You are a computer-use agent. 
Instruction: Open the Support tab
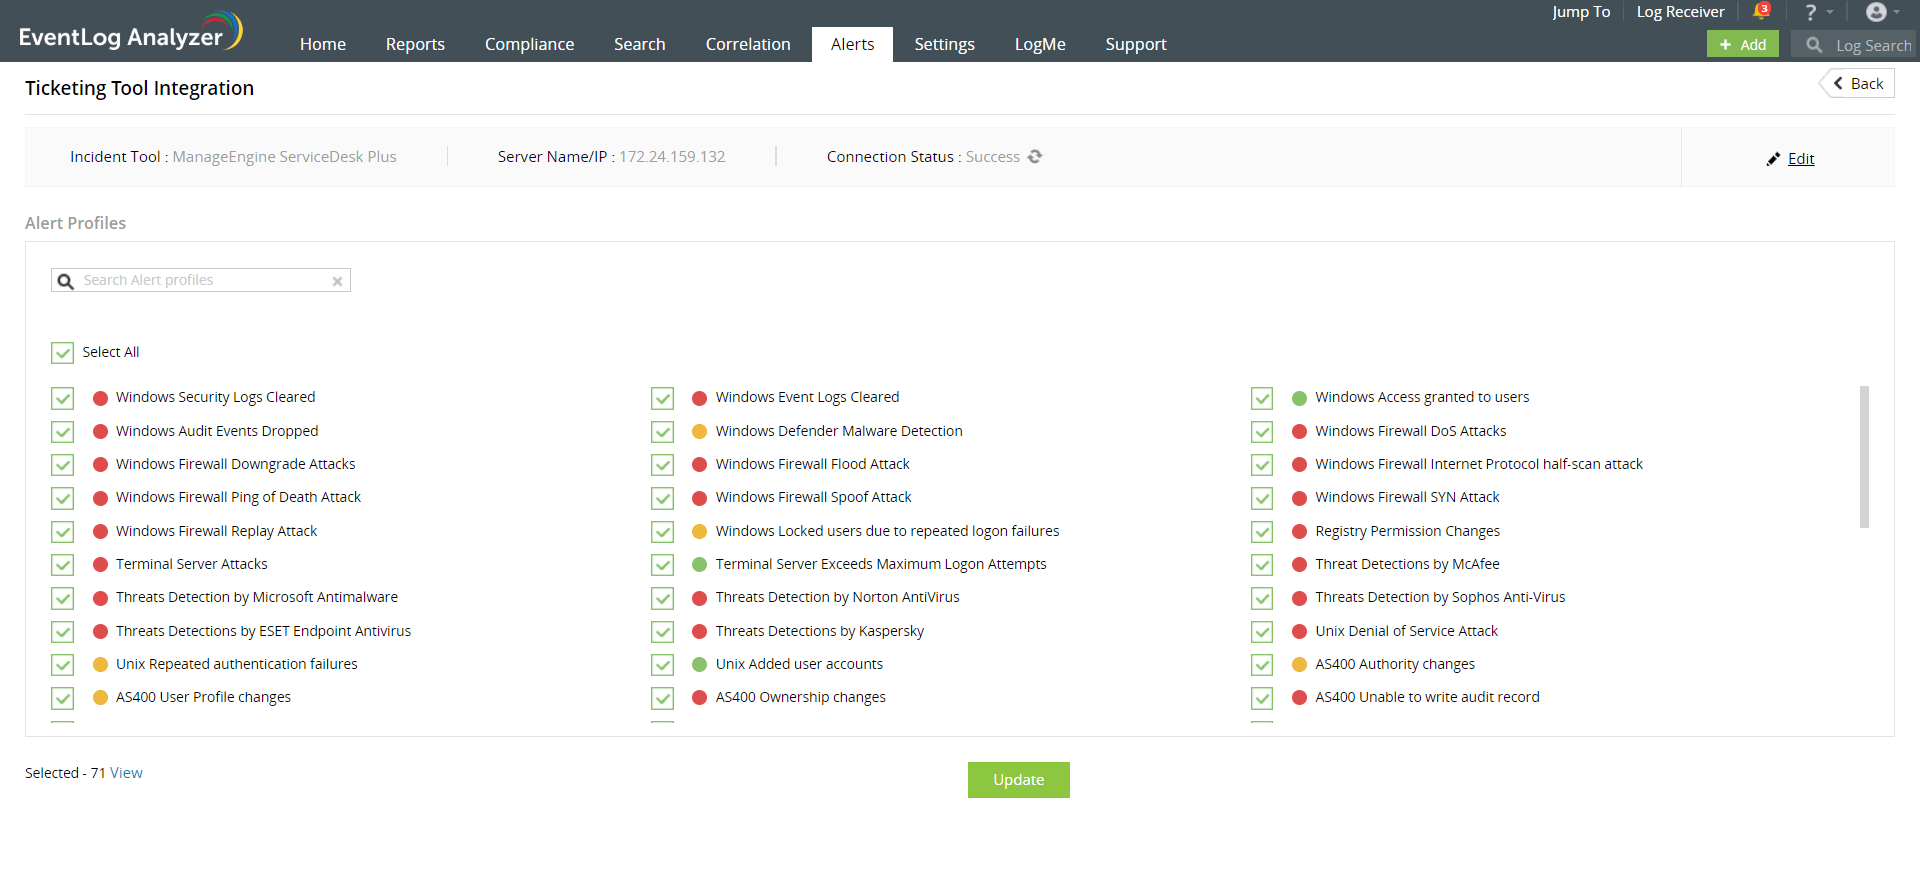click(x=1136, y=44)
